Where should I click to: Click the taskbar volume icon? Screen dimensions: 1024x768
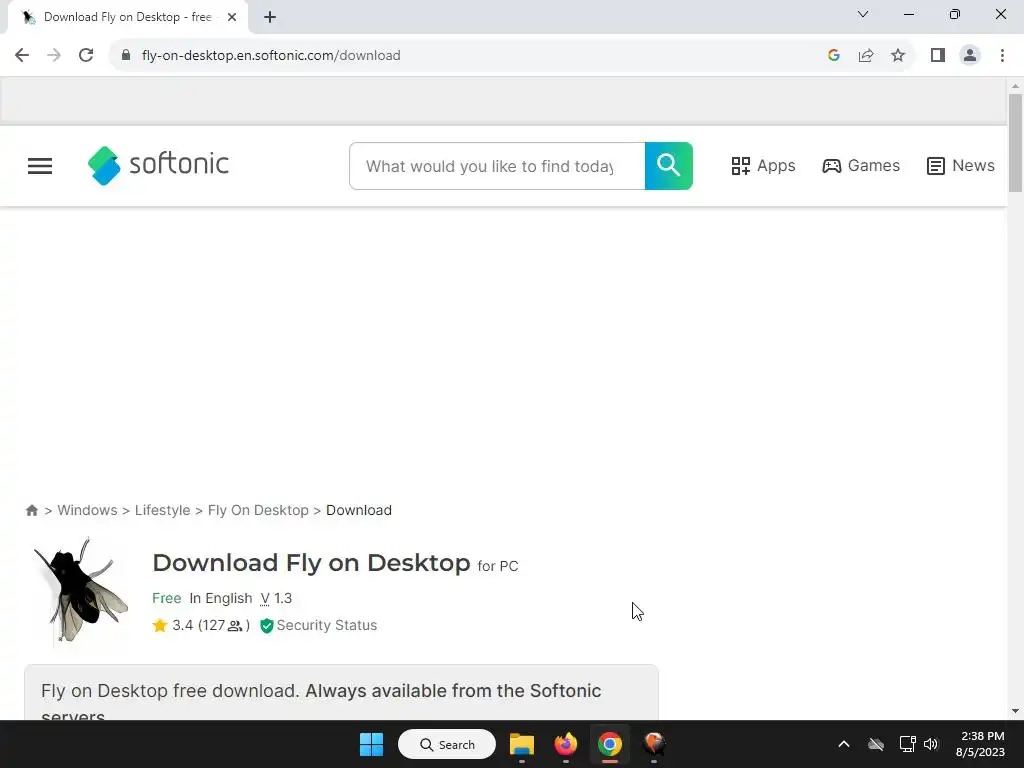coord(931,744)
